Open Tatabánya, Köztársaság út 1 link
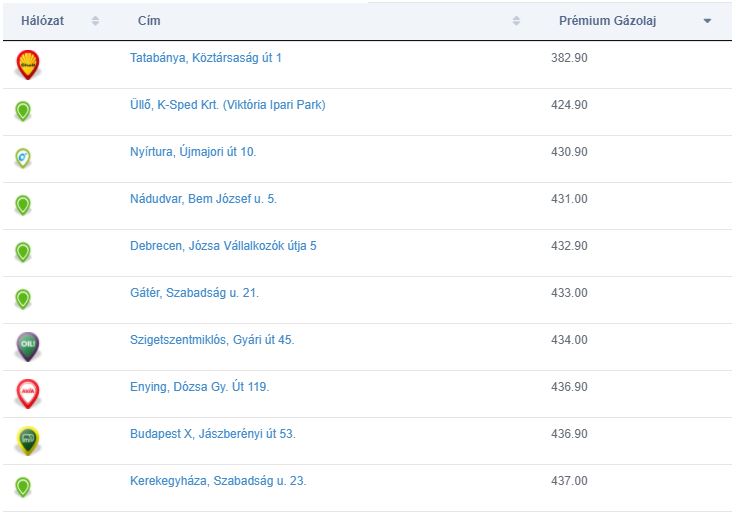Image resolution: width=739 pixels, height=519 pixels. point(206,58)
